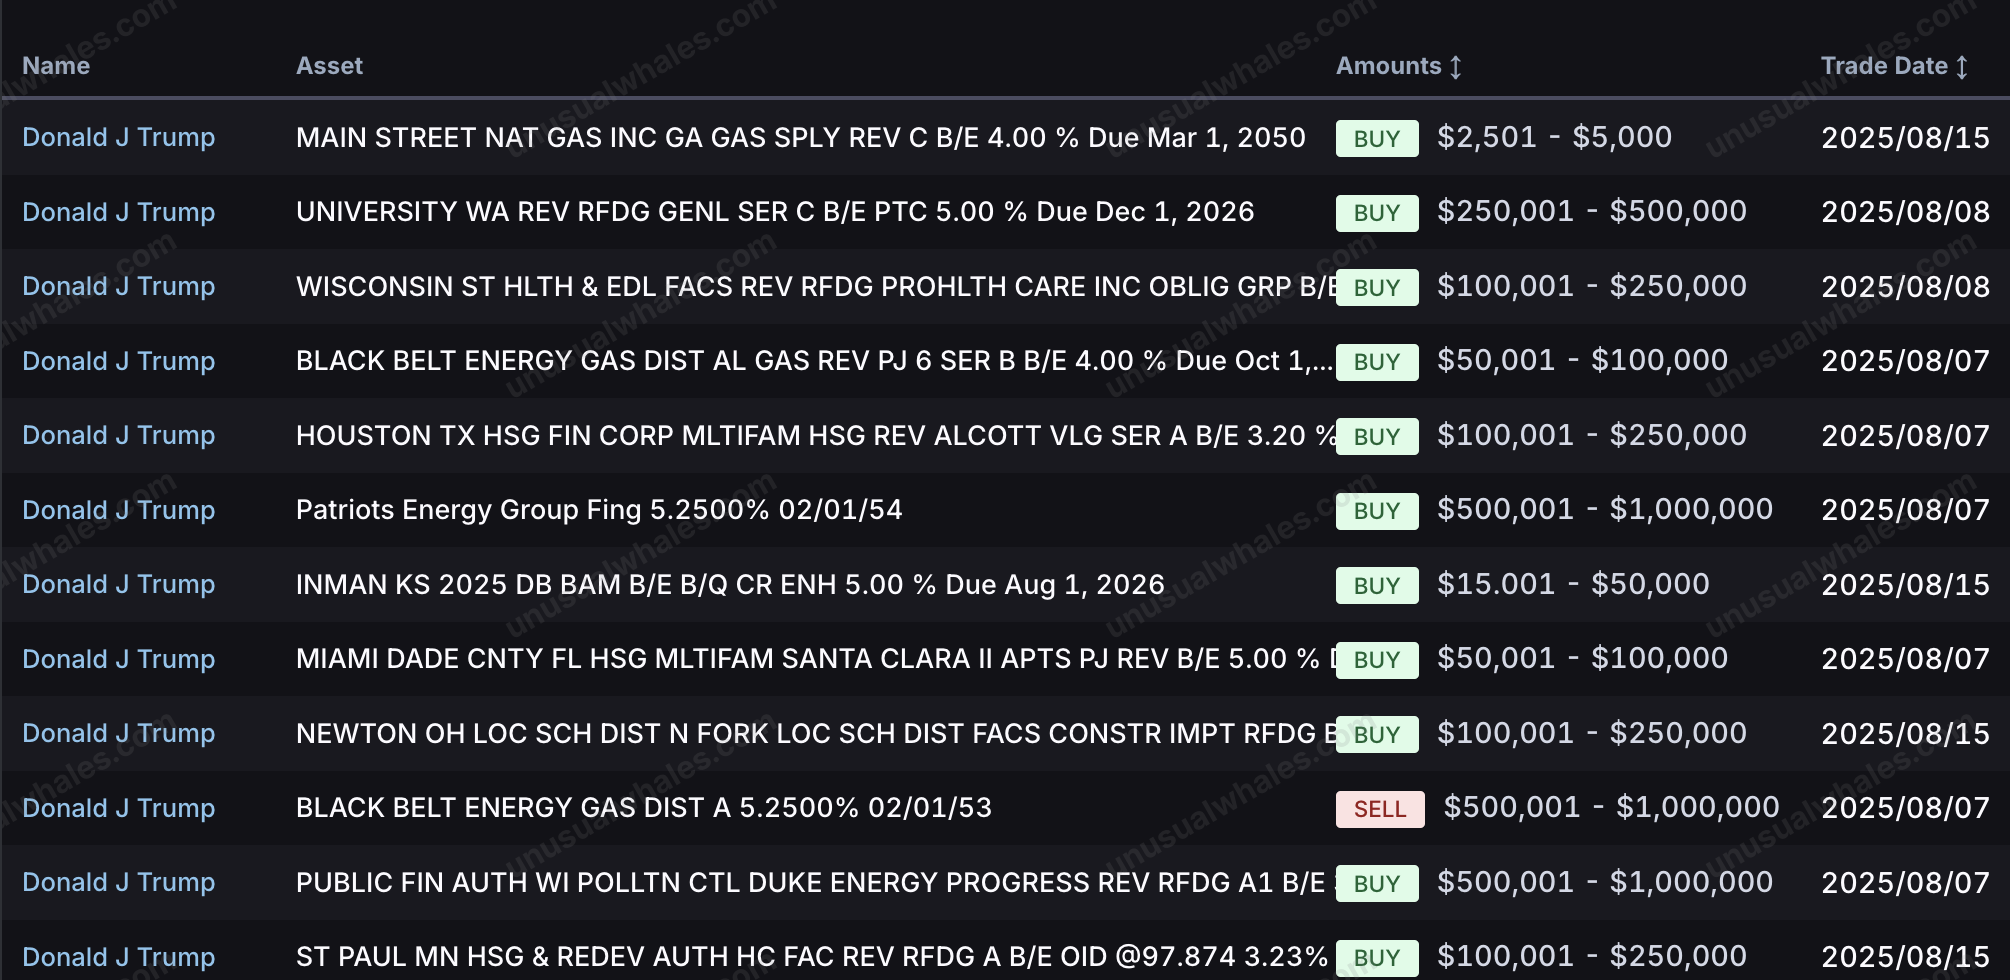
Task: Open Donald J Trump link in PUBLIC FIN AUTH WI row
Action: point(119,882)
